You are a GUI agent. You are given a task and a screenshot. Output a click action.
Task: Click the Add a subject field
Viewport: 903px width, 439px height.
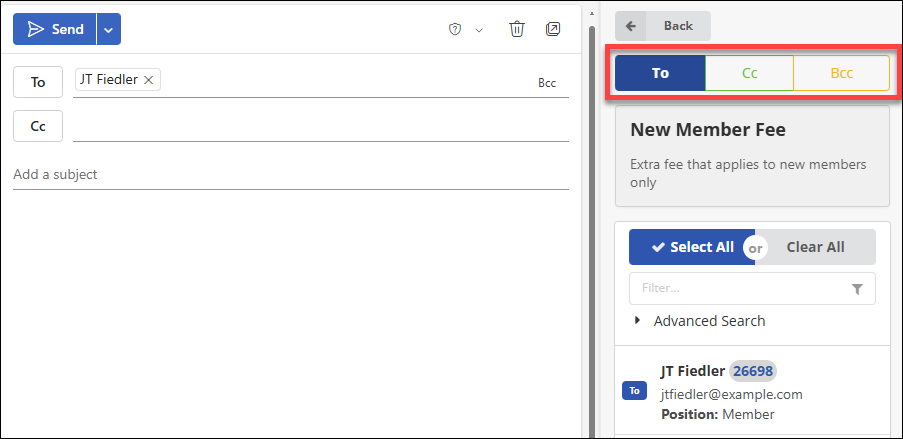coord(290,174)
